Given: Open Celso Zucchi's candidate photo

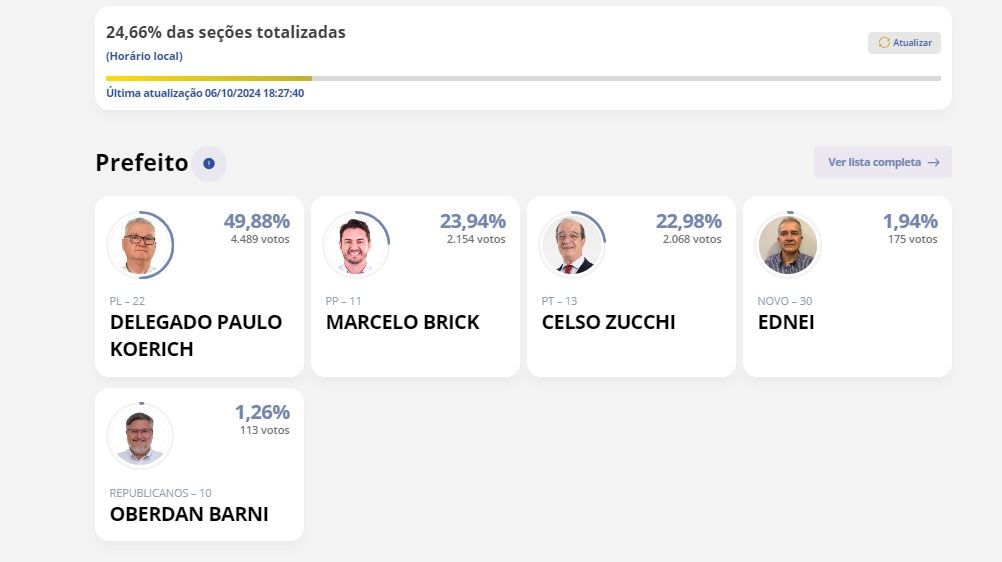Looking at the screenshot, I should (572, 245).
